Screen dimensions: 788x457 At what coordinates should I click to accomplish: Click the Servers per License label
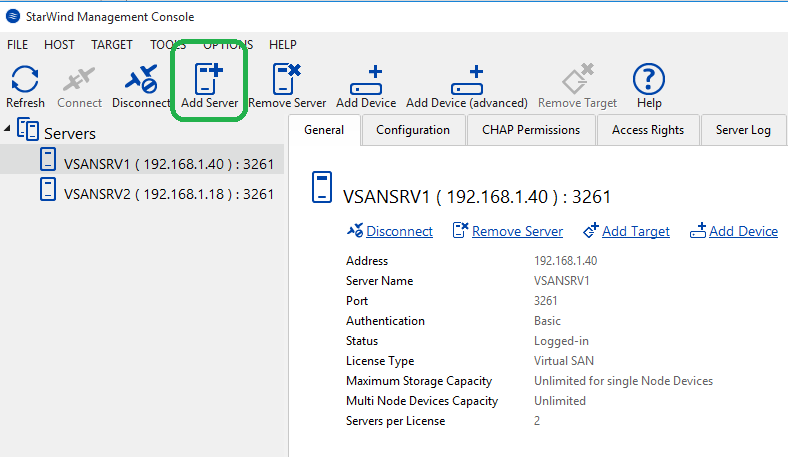(396, 421)
